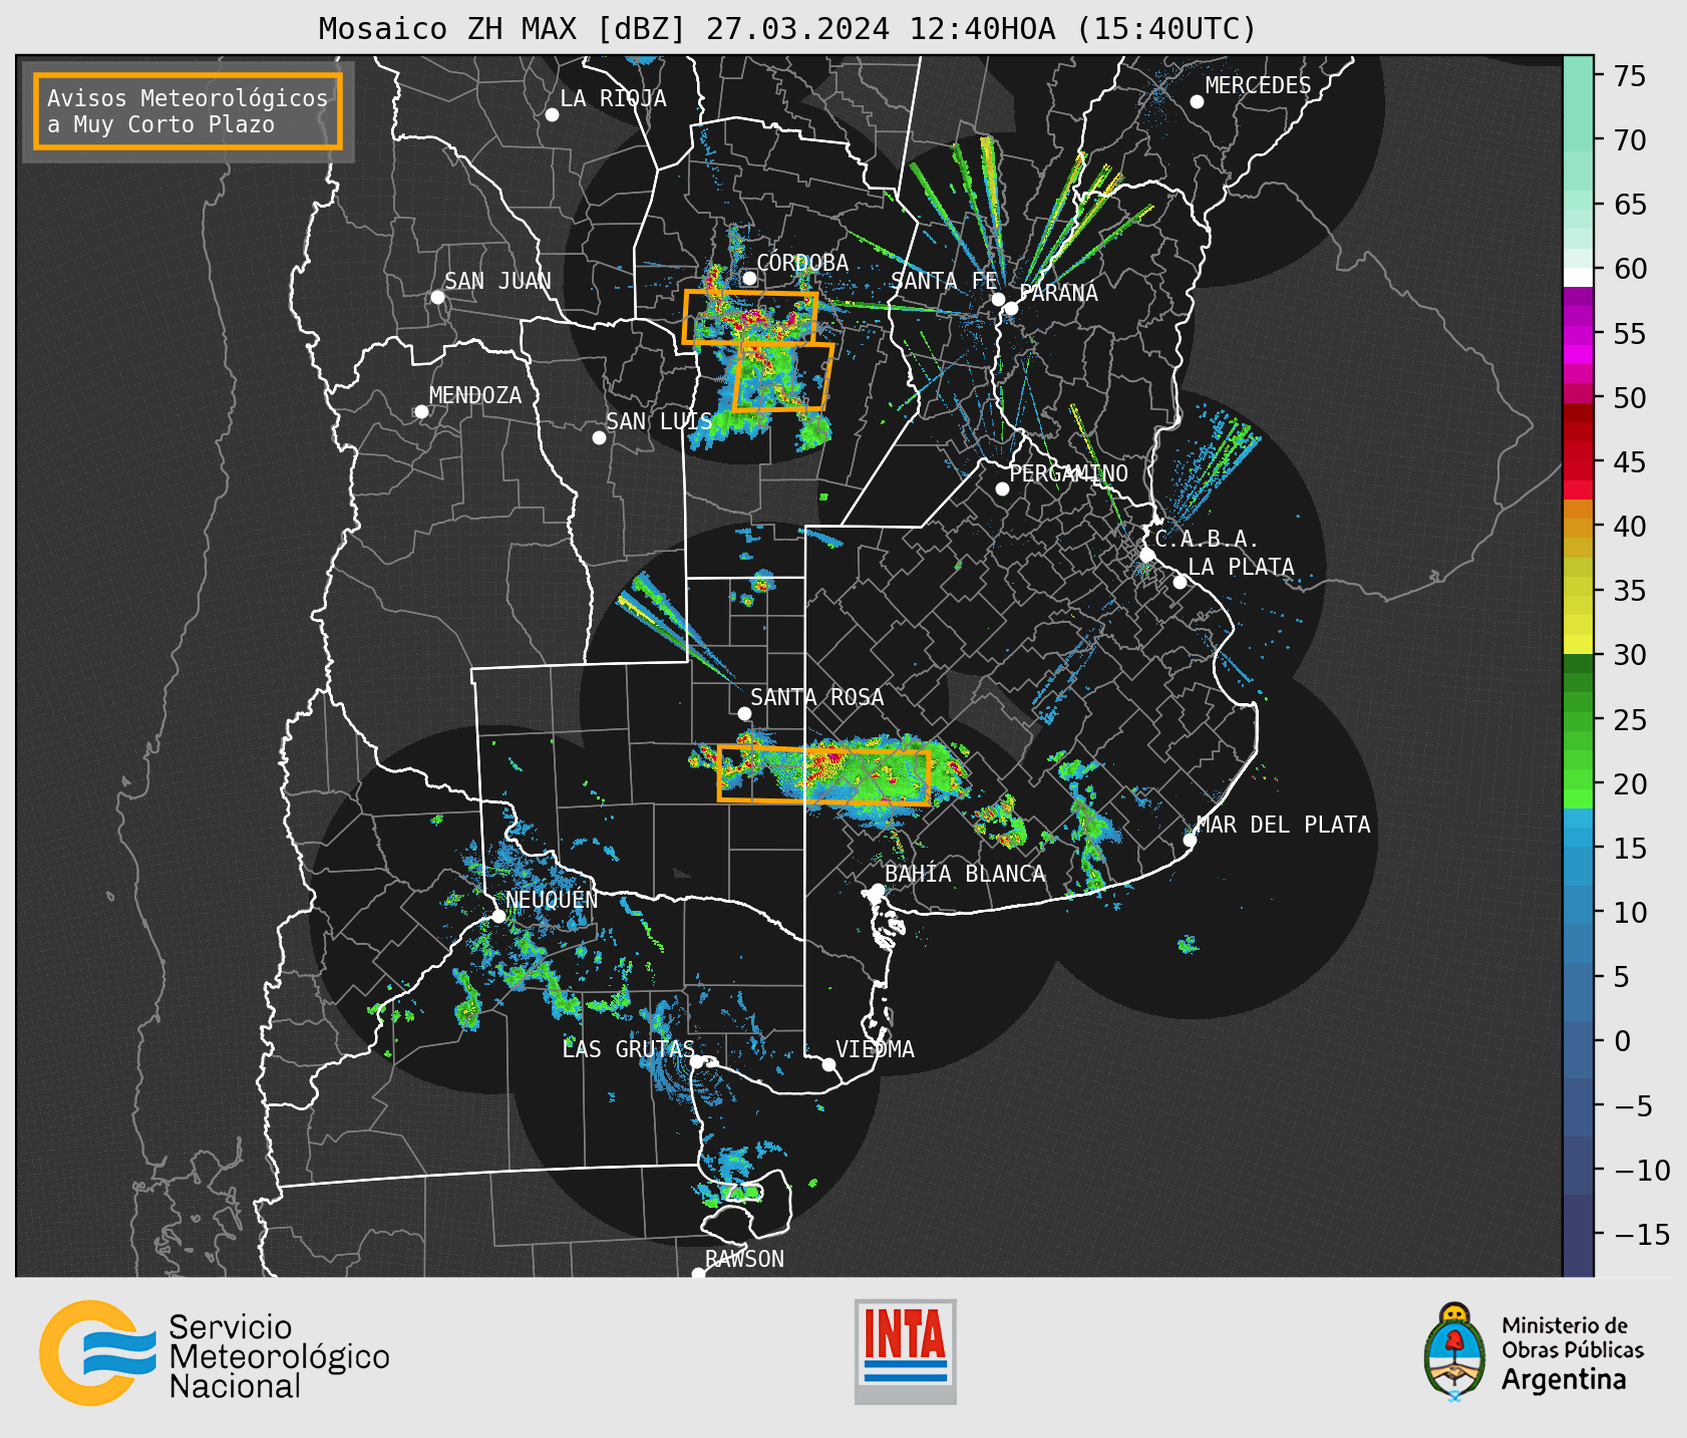This screenshot has width=1687, height=1438.
Task: Click the SANTA ROSA city label
Action: click(x=817, y=697)
